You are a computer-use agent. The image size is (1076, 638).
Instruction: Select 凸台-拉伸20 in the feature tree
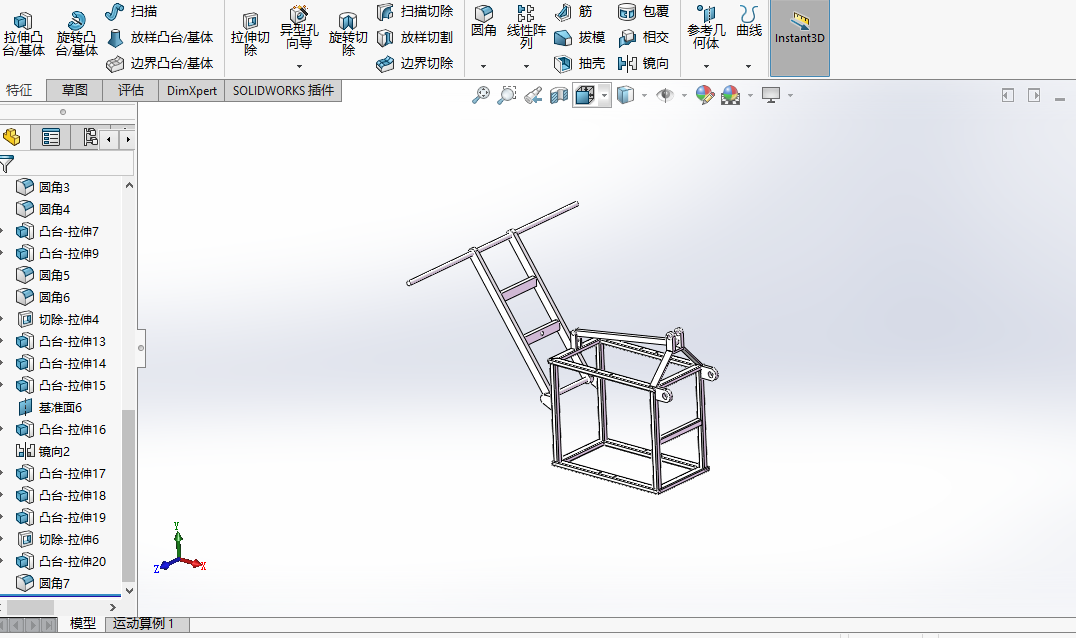[x=61, y=561]
